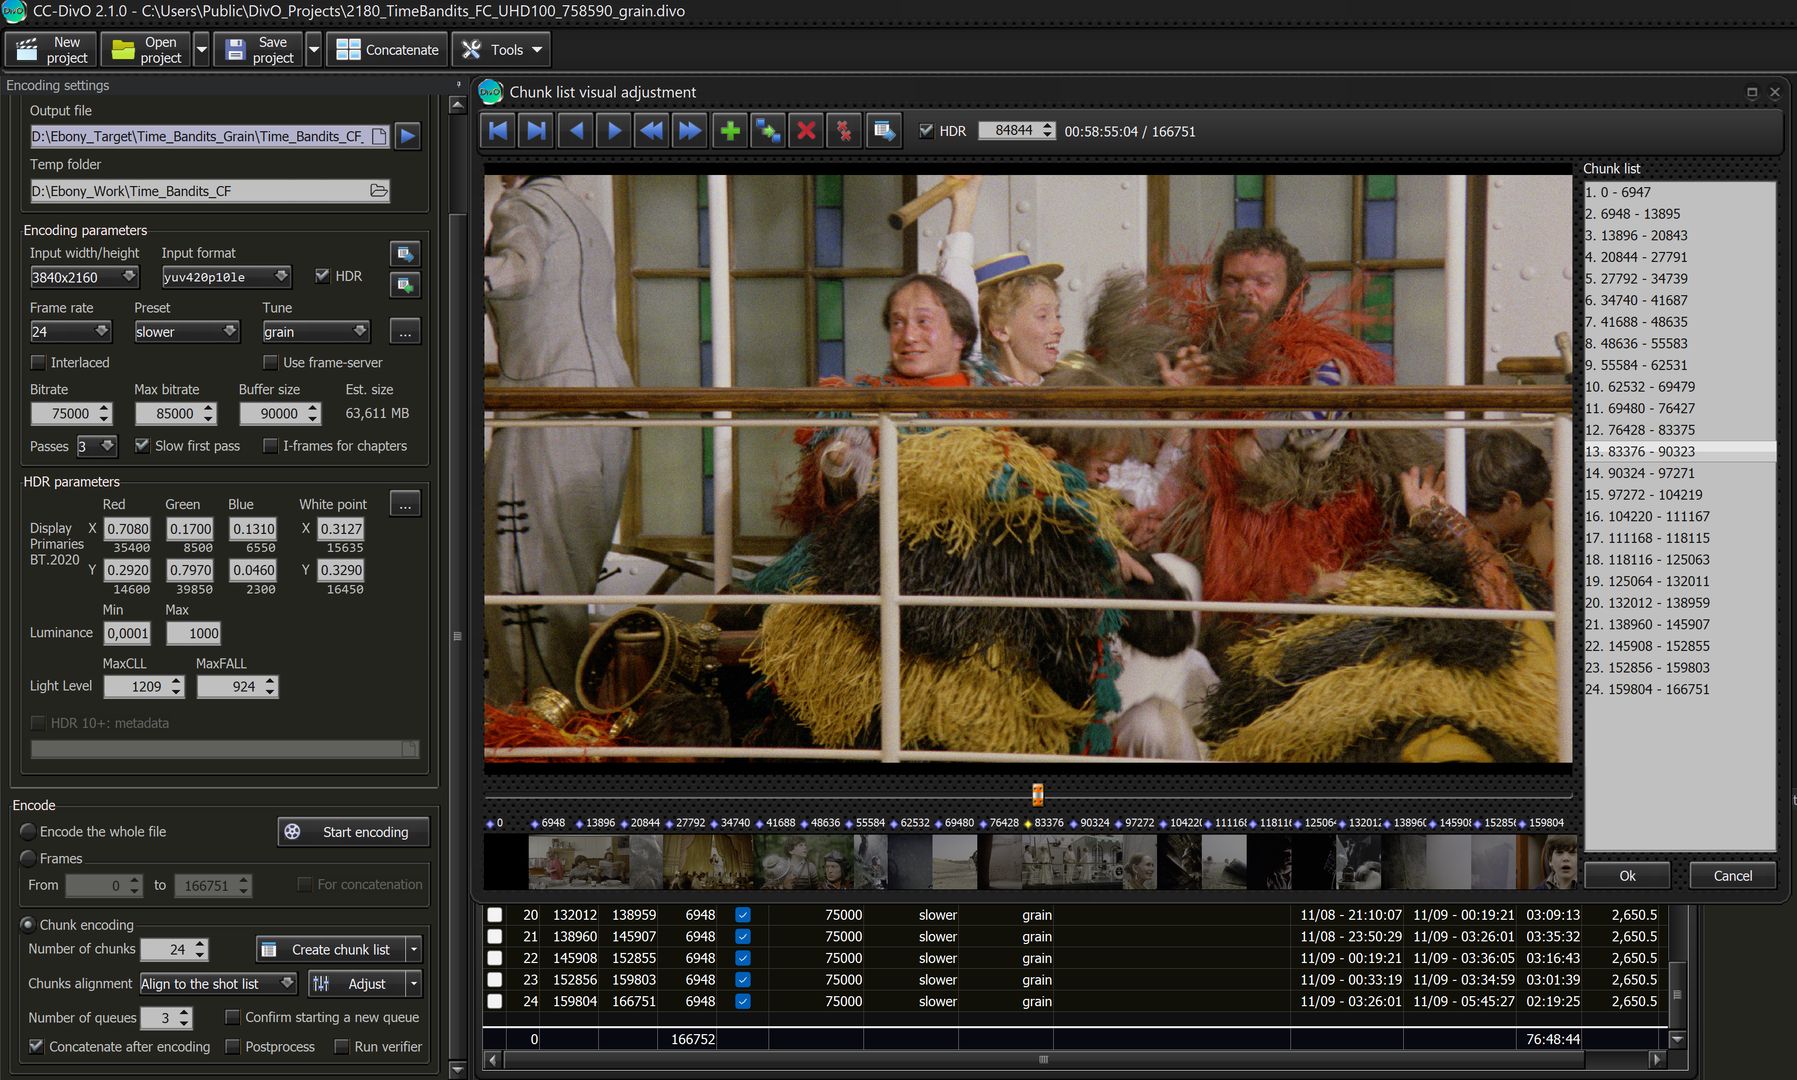Enable Use frame-server checkbox

coord(270,362)
